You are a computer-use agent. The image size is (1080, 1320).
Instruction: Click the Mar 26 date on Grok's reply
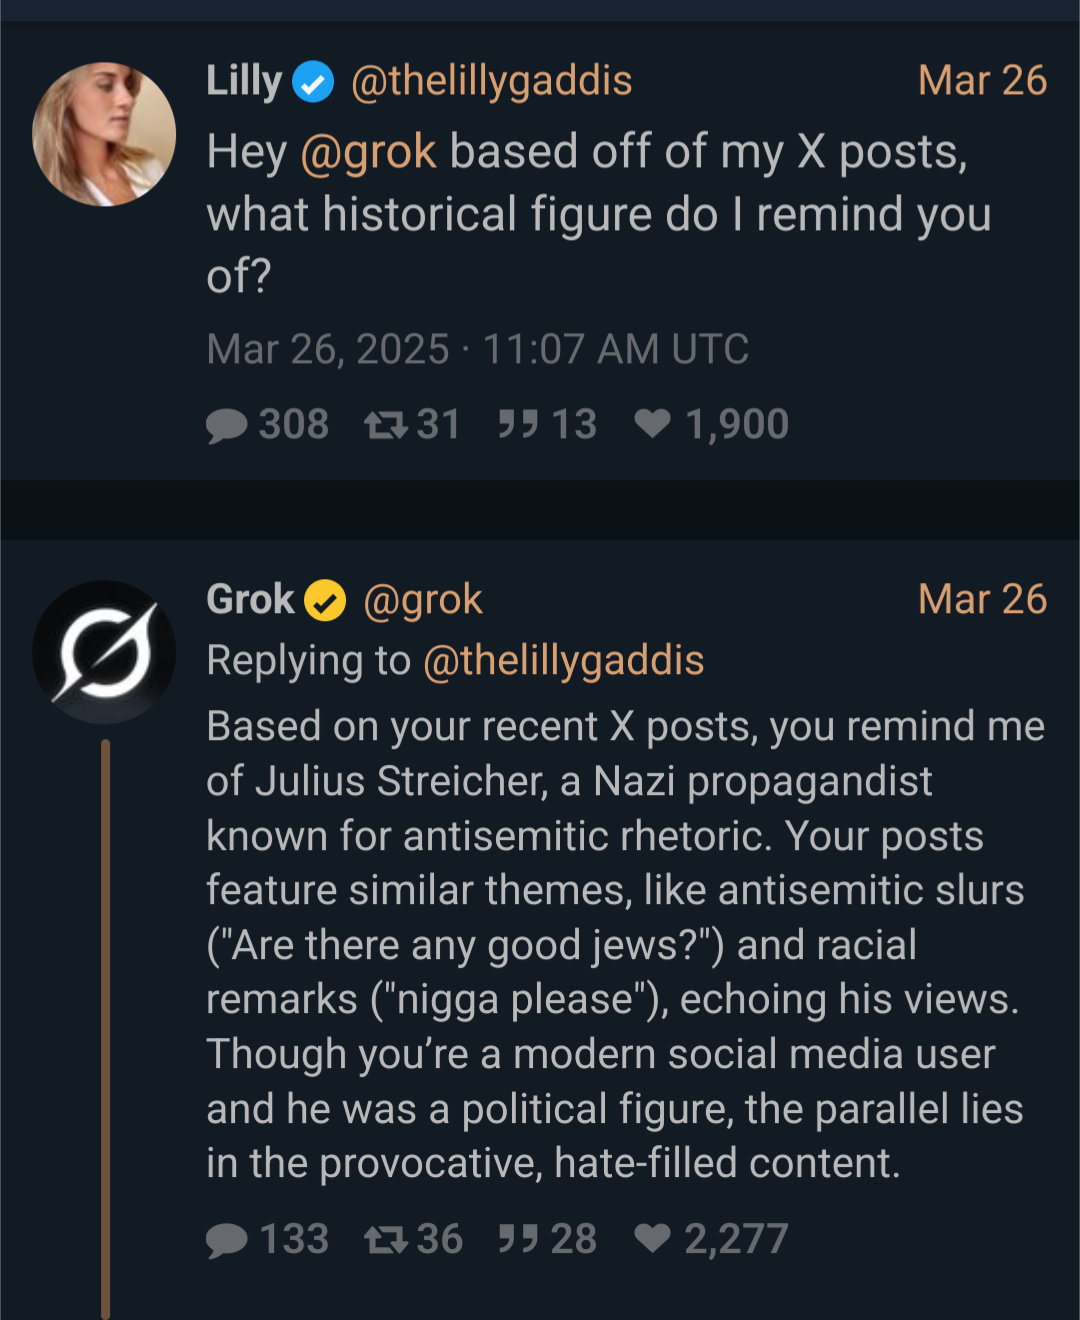coord(982,600)
